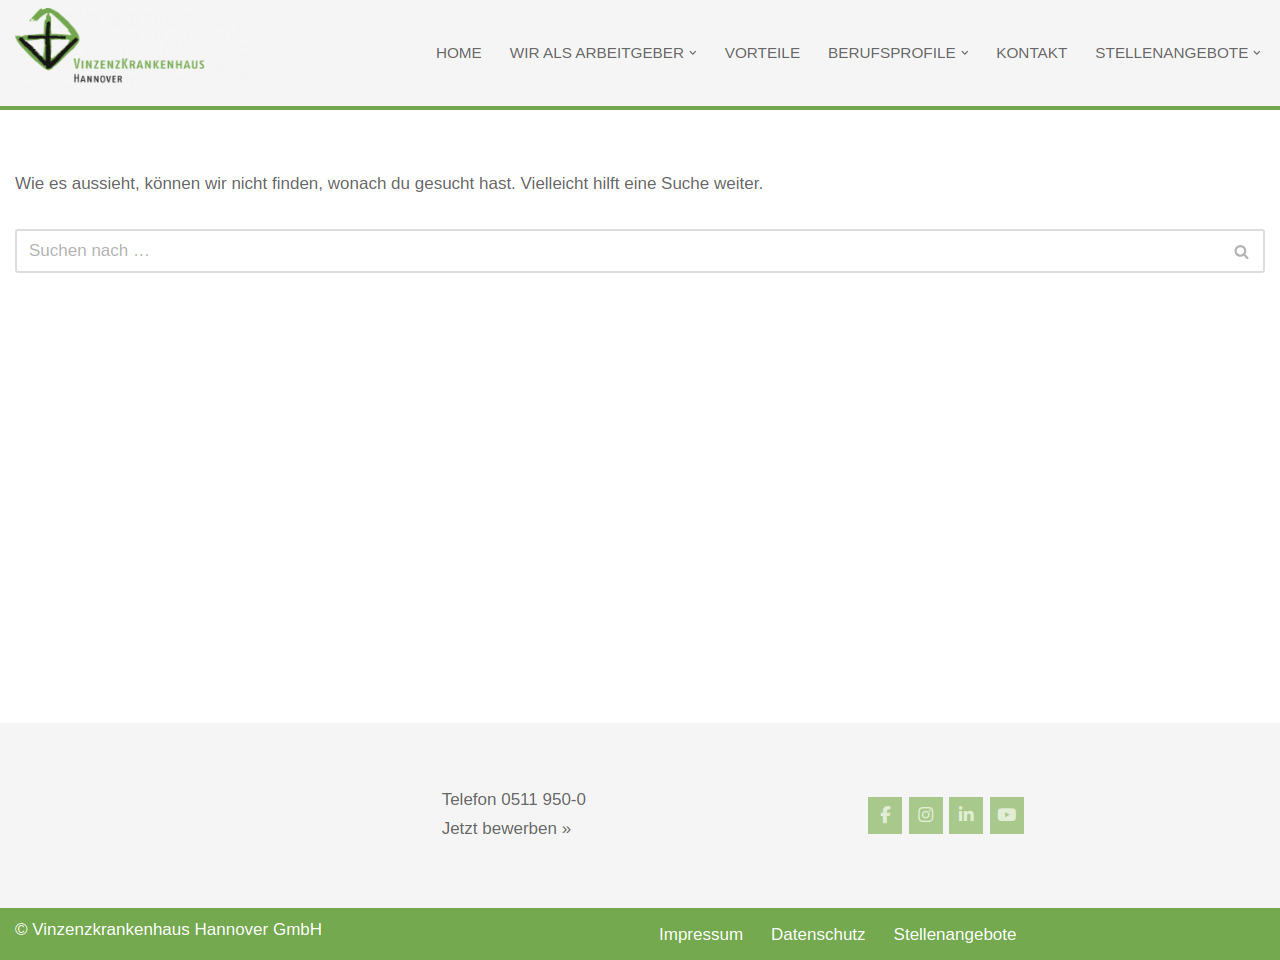
Task: Expand the Stellenangebote submenu arrow
Action: point(1257,53)
